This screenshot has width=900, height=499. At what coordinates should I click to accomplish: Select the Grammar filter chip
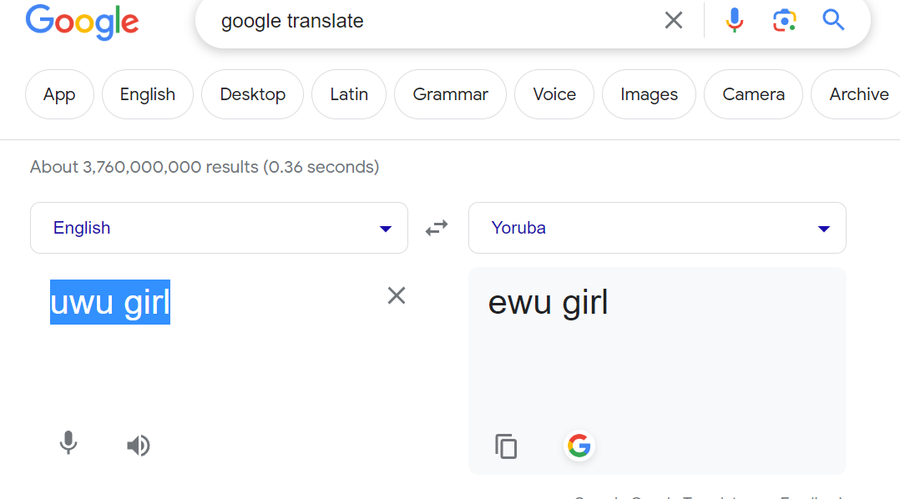point(450,94)
